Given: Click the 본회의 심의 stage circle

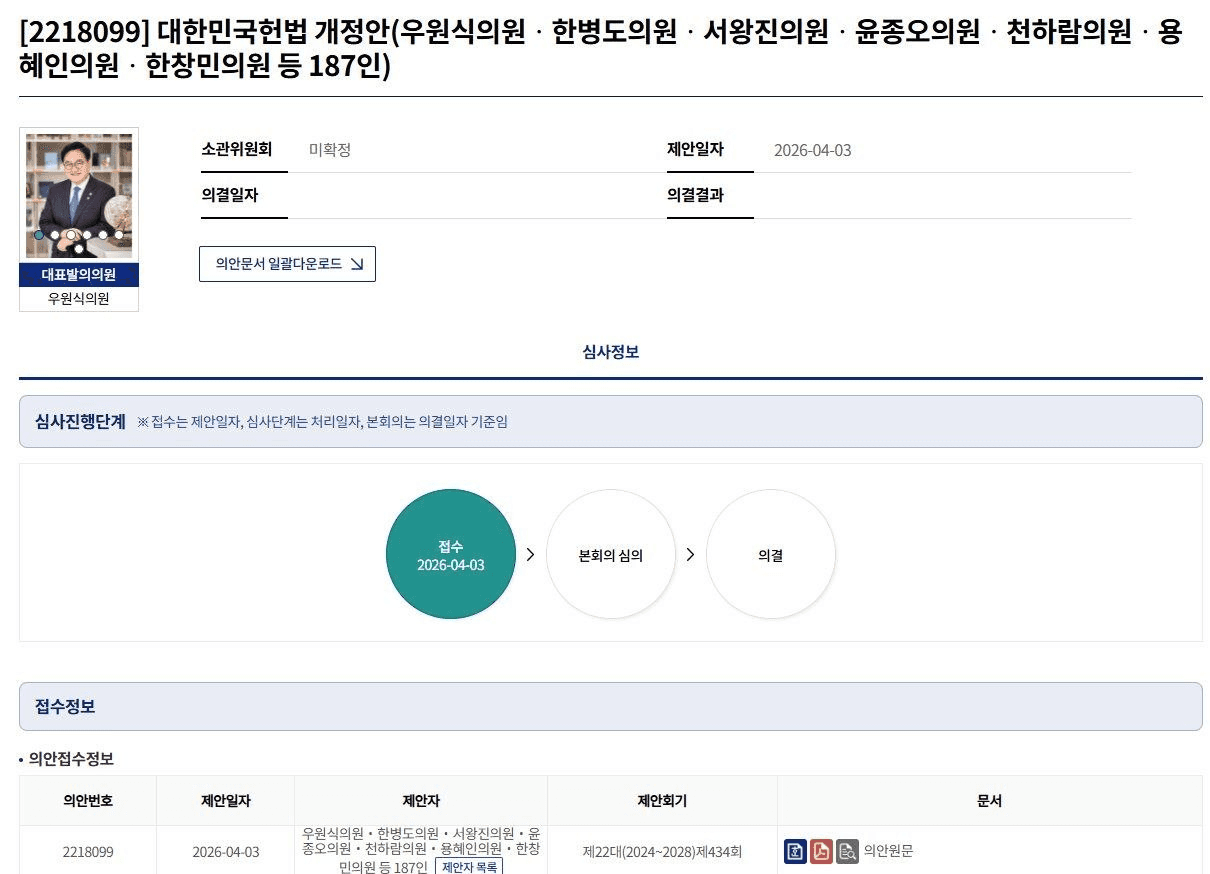Looking at the screenshot, I should click(610, 554).
